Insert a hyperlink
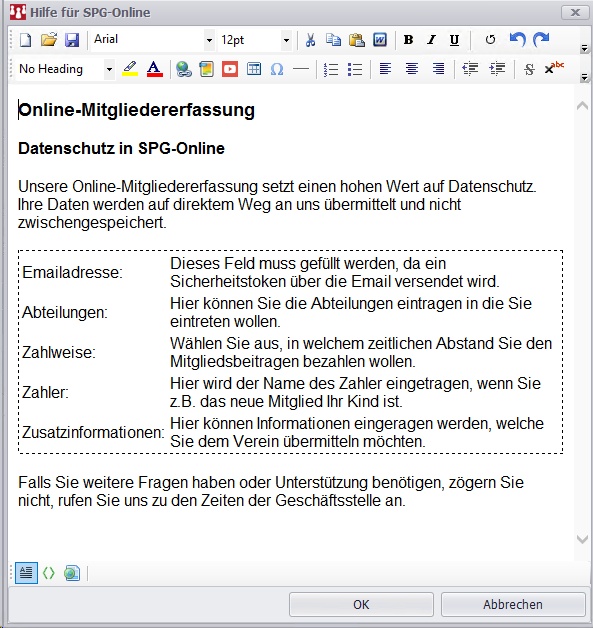Screen dimensions: 593x628 point(184,69)
